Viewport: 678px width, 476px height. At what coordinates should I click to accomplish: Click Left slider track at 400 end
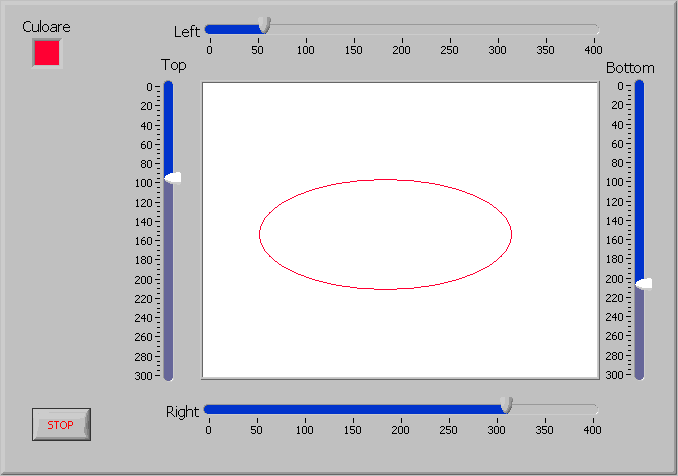tap(593, 29)
